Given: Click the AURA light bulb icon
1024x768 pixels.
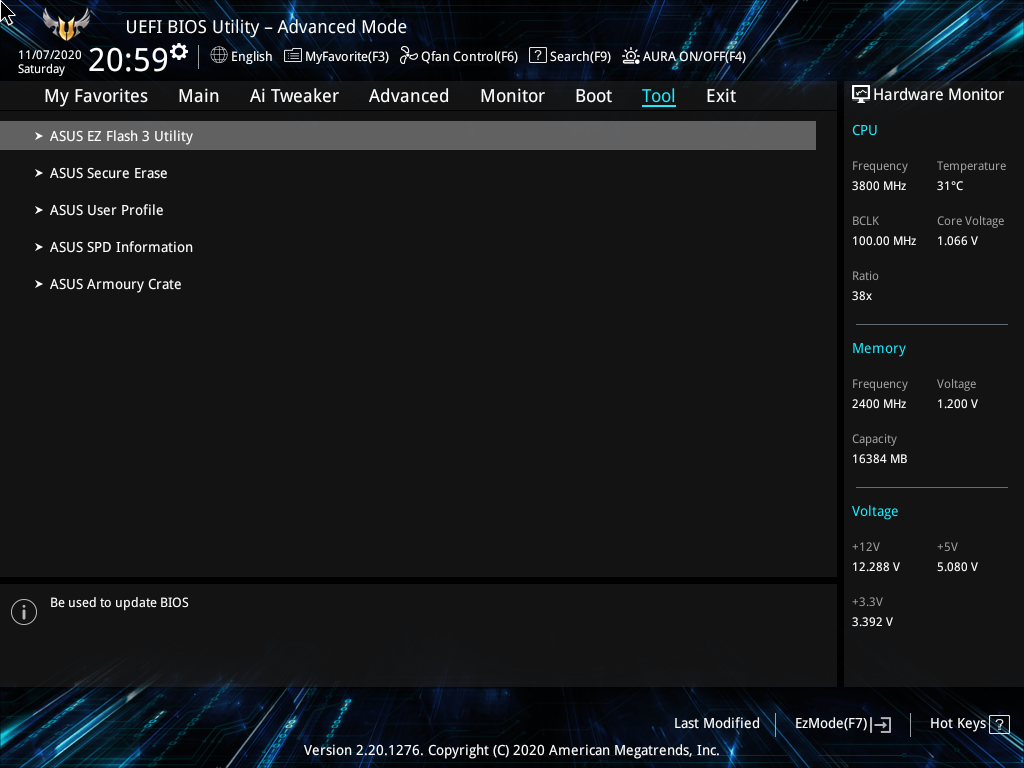Looking at the screenshot, I should 631,56.
